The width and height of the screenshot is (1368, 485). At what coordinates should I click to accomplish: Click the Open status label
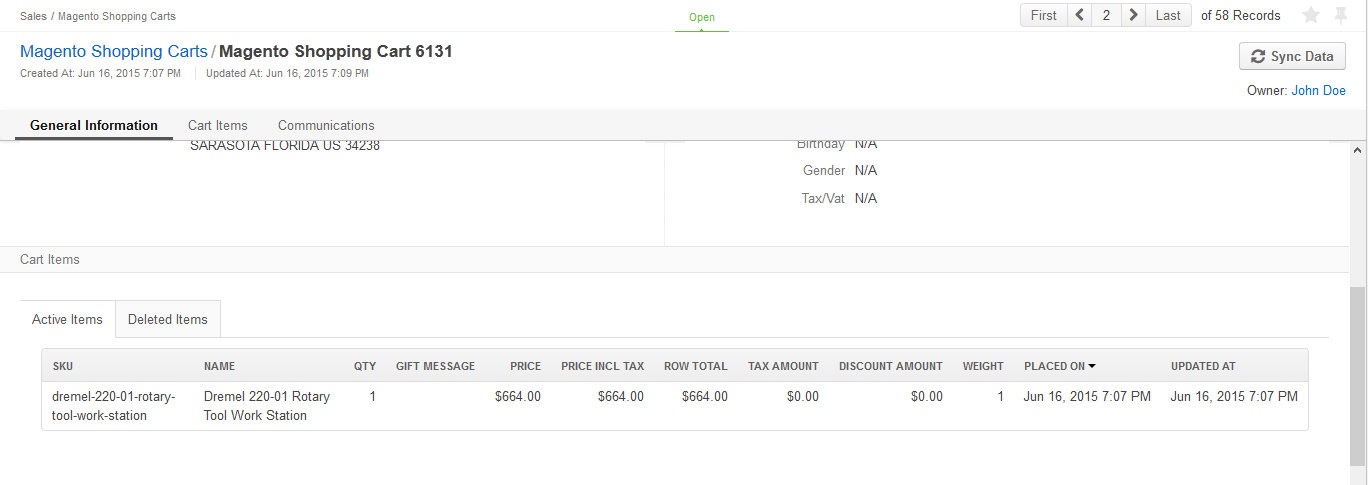click(702, 17)
